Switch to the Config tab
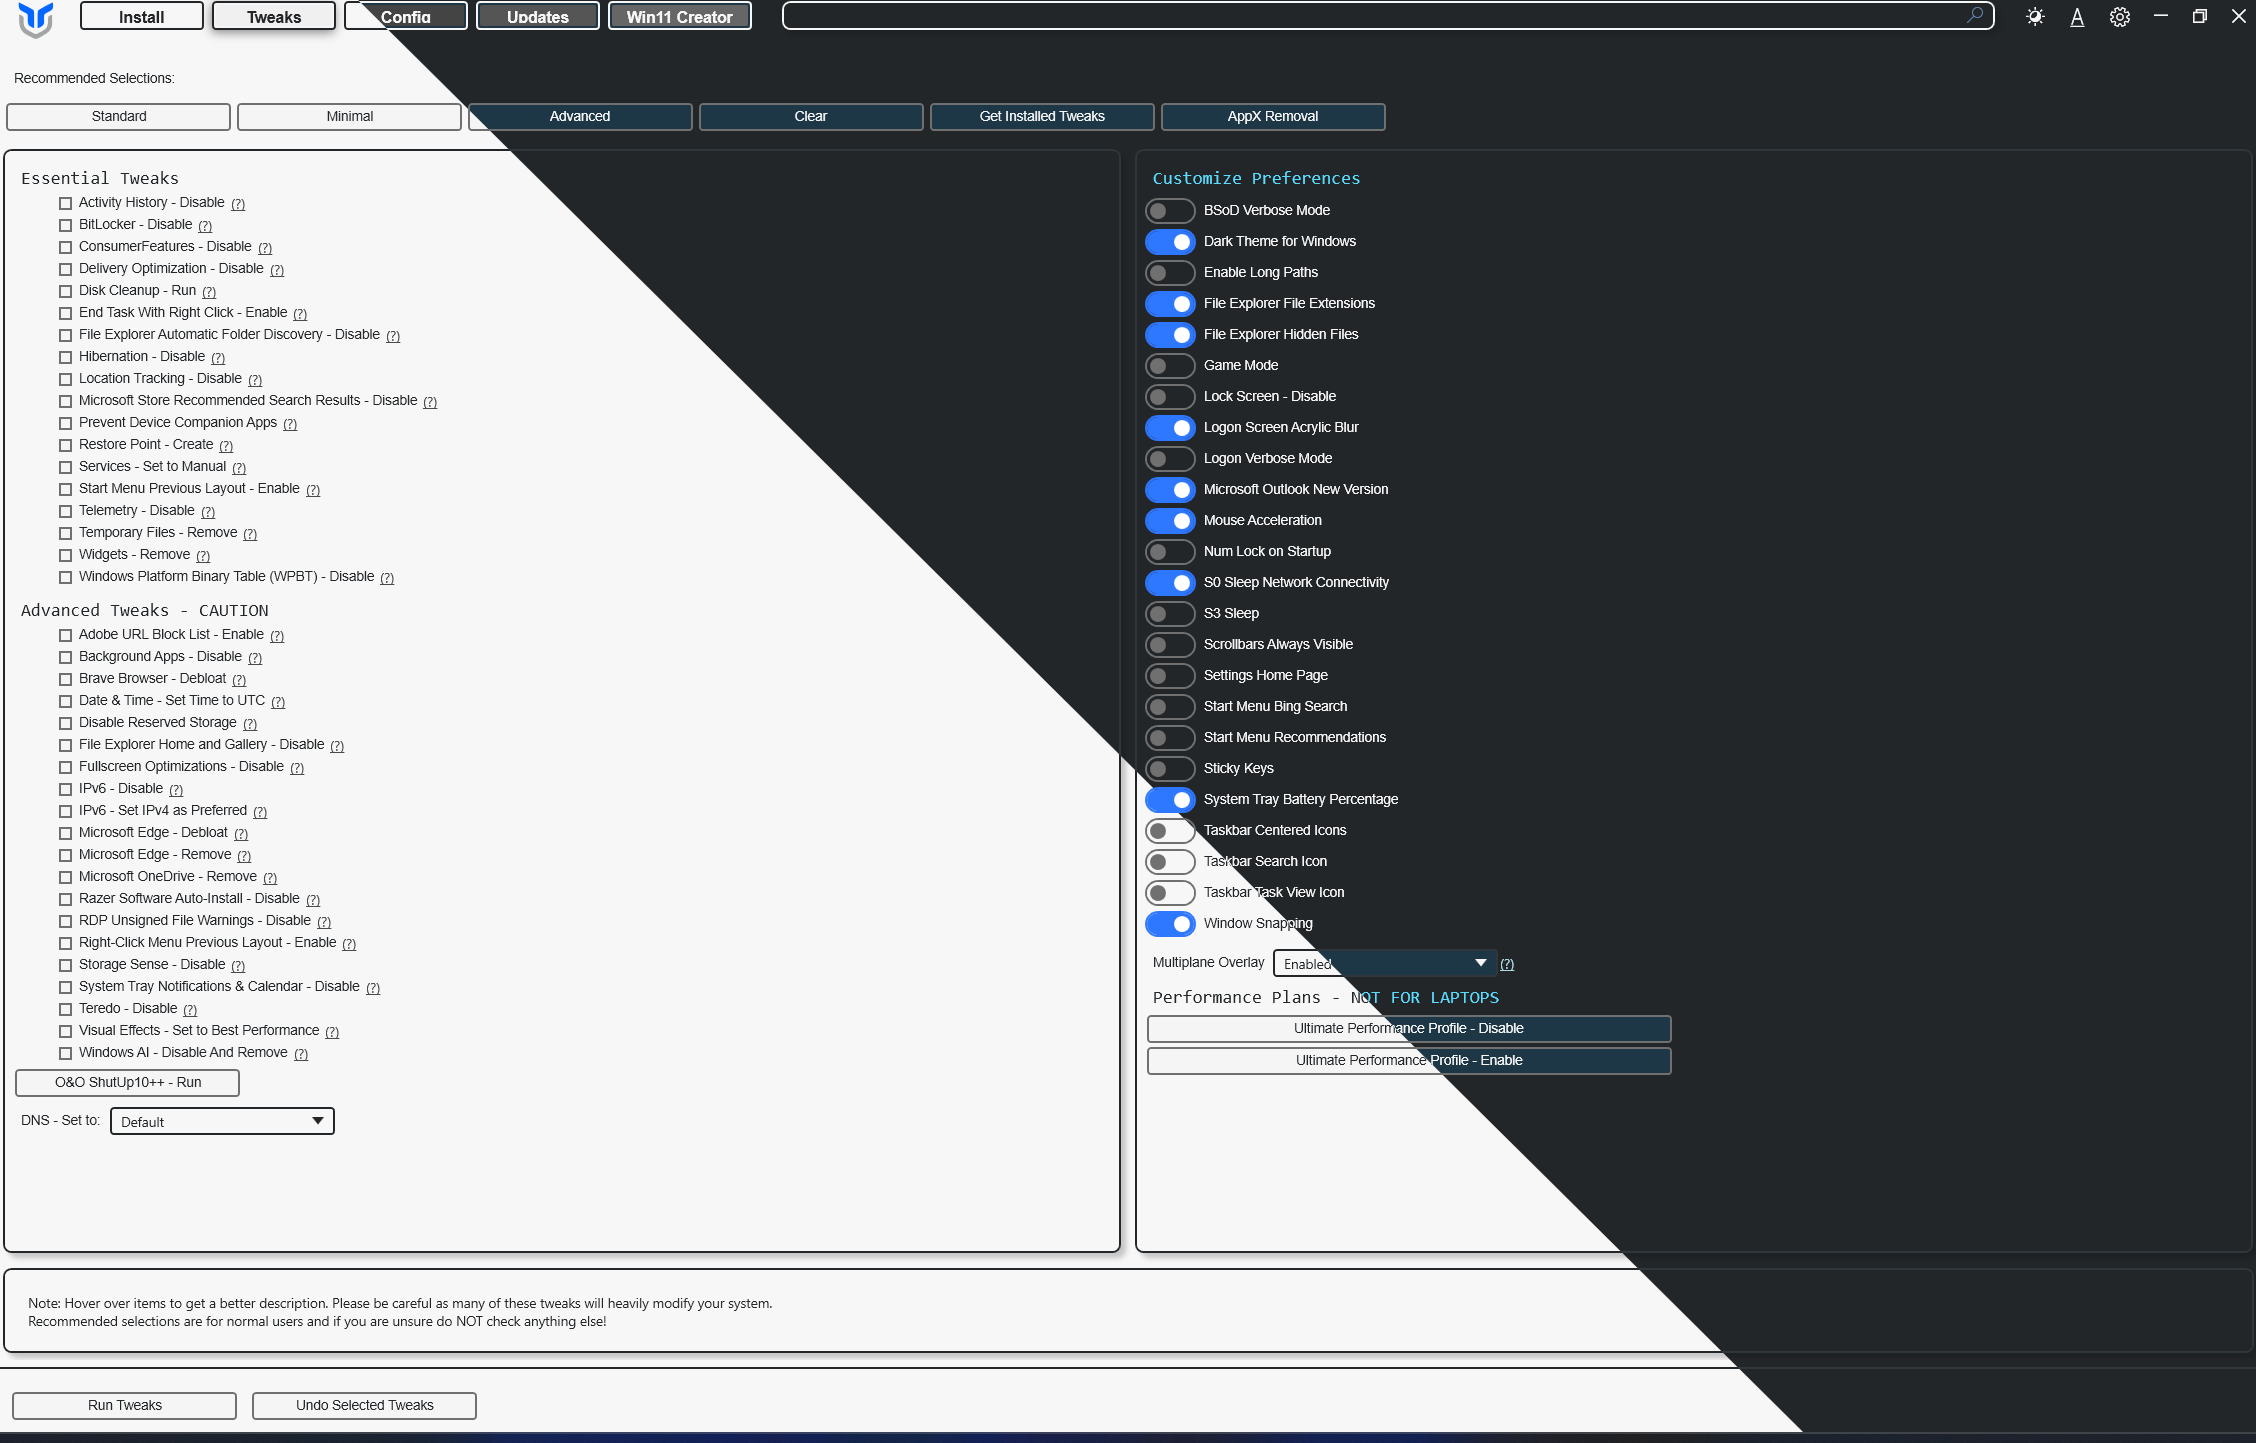Viewport: 2256px width, 1443px height. click(406, 16)
